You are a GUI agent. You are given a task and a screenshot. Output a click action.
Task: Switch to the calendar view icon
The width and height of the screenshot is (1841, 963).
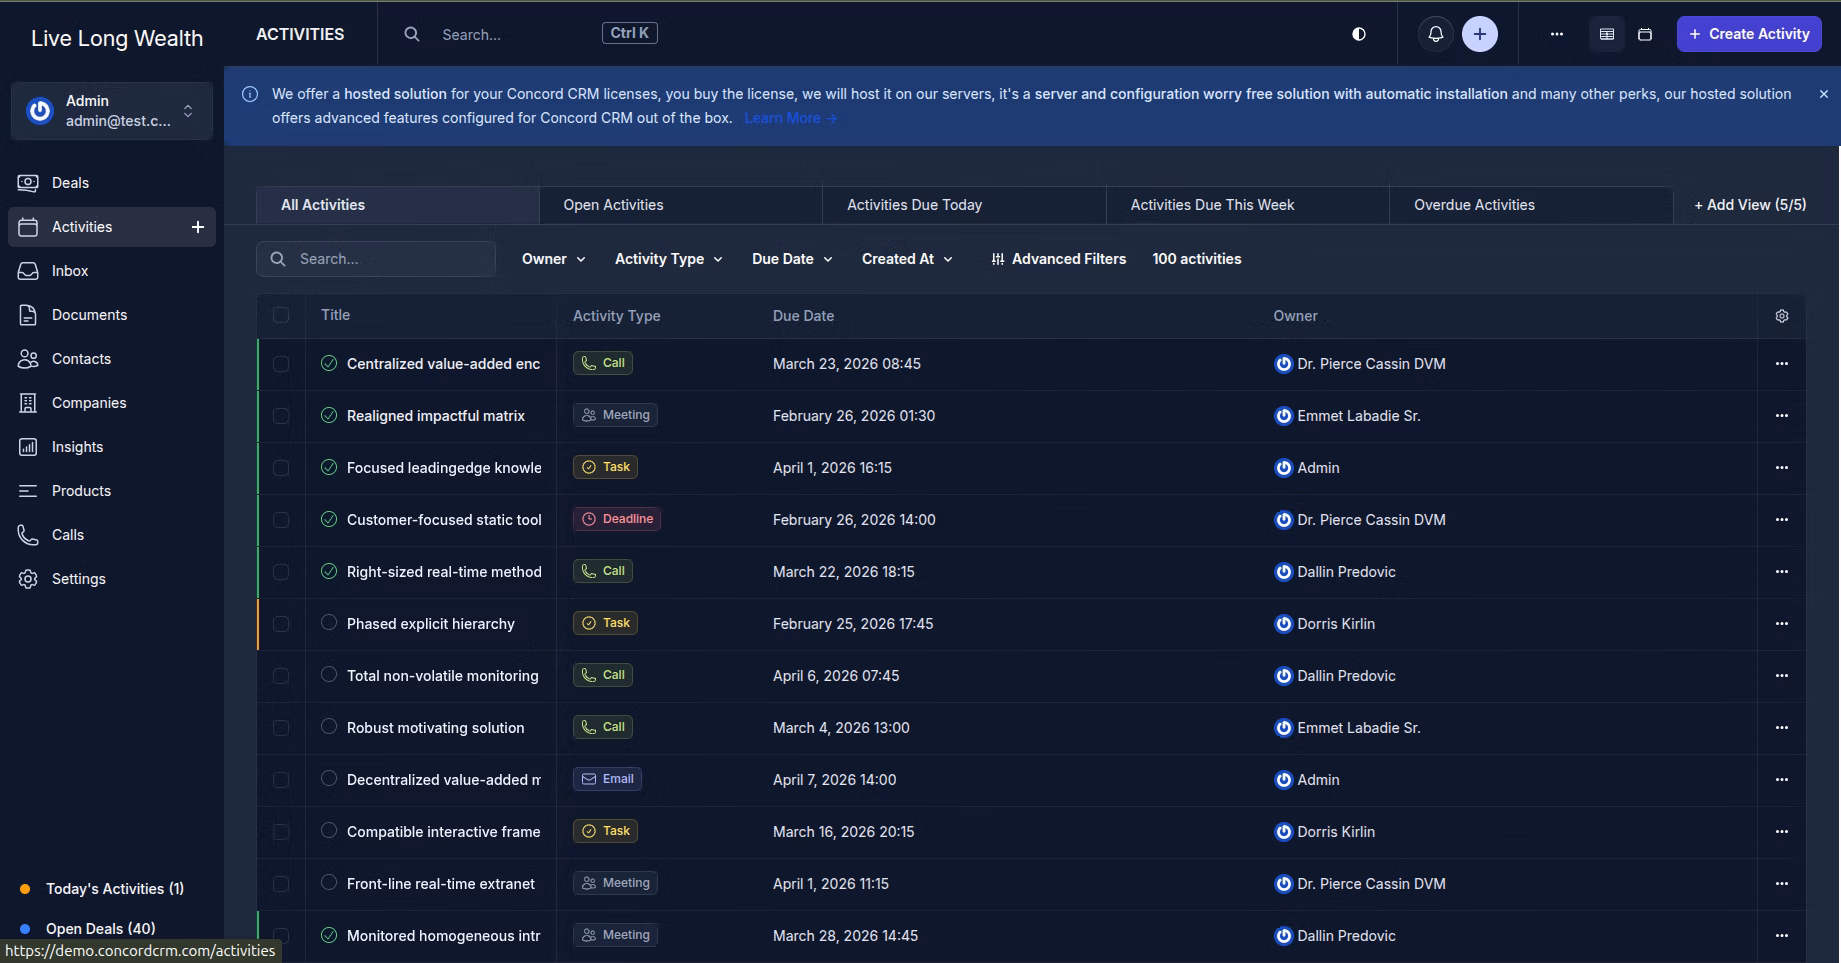point(1644,34)
